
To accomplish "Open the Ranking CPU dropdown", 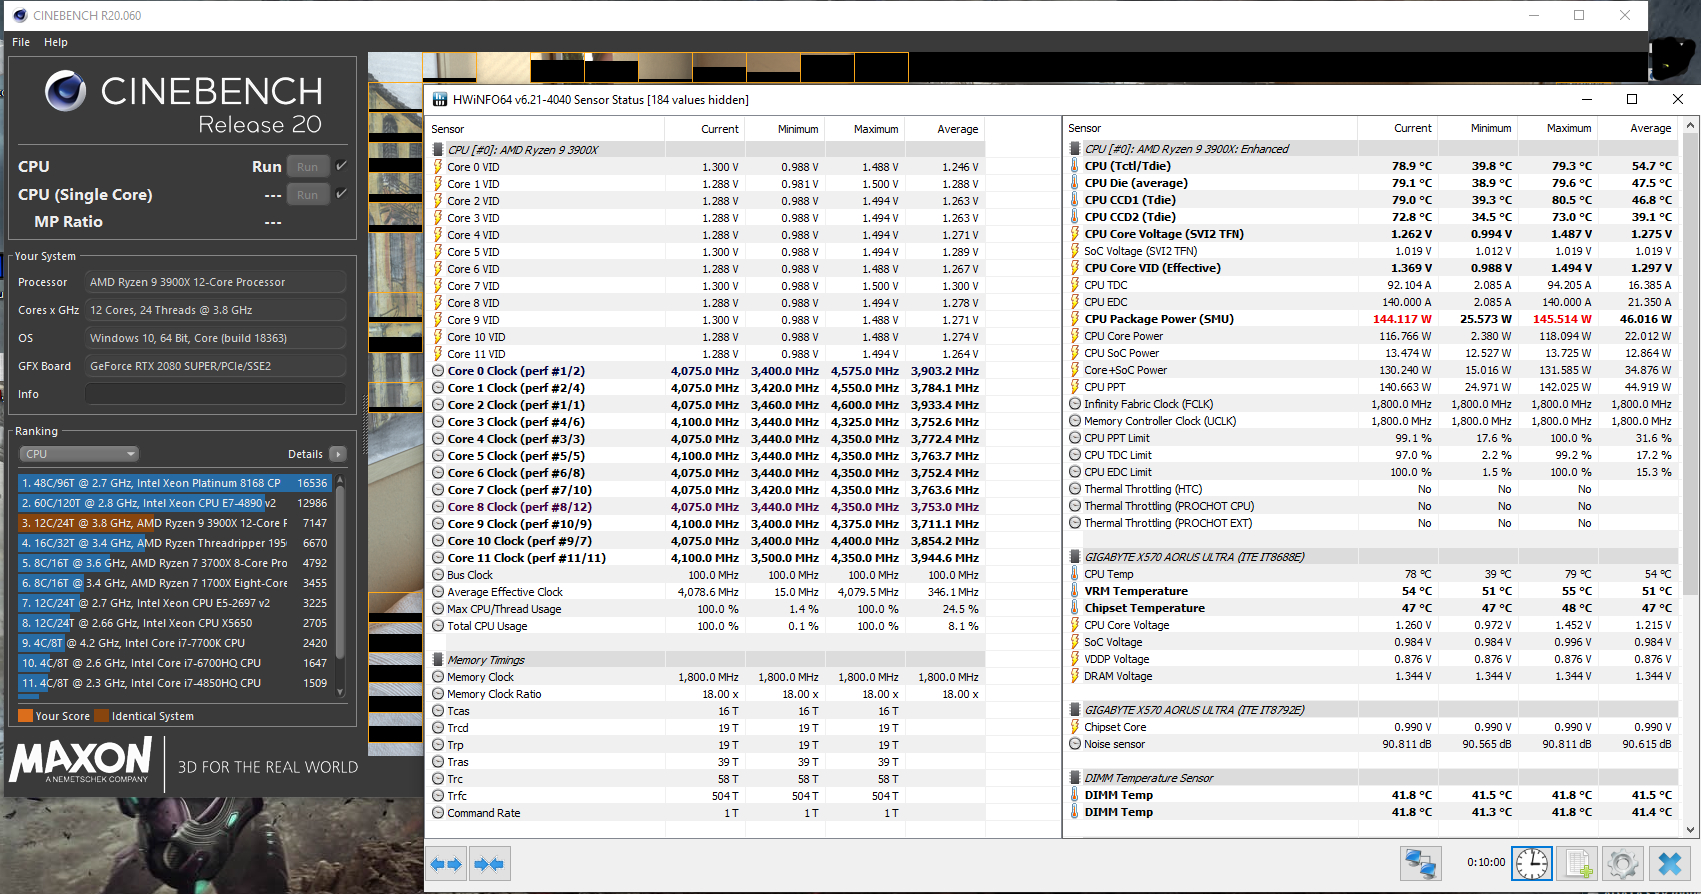I will click(78, 454).
